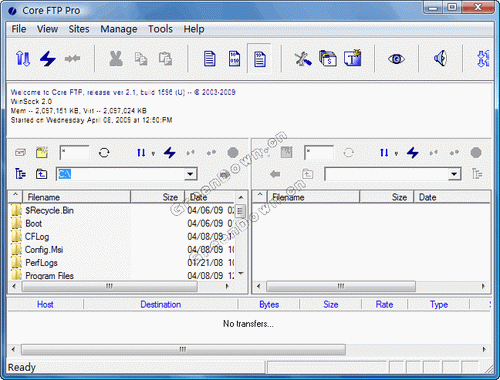
Task: Select auto transfer mode icon
Action: point(259,59)
